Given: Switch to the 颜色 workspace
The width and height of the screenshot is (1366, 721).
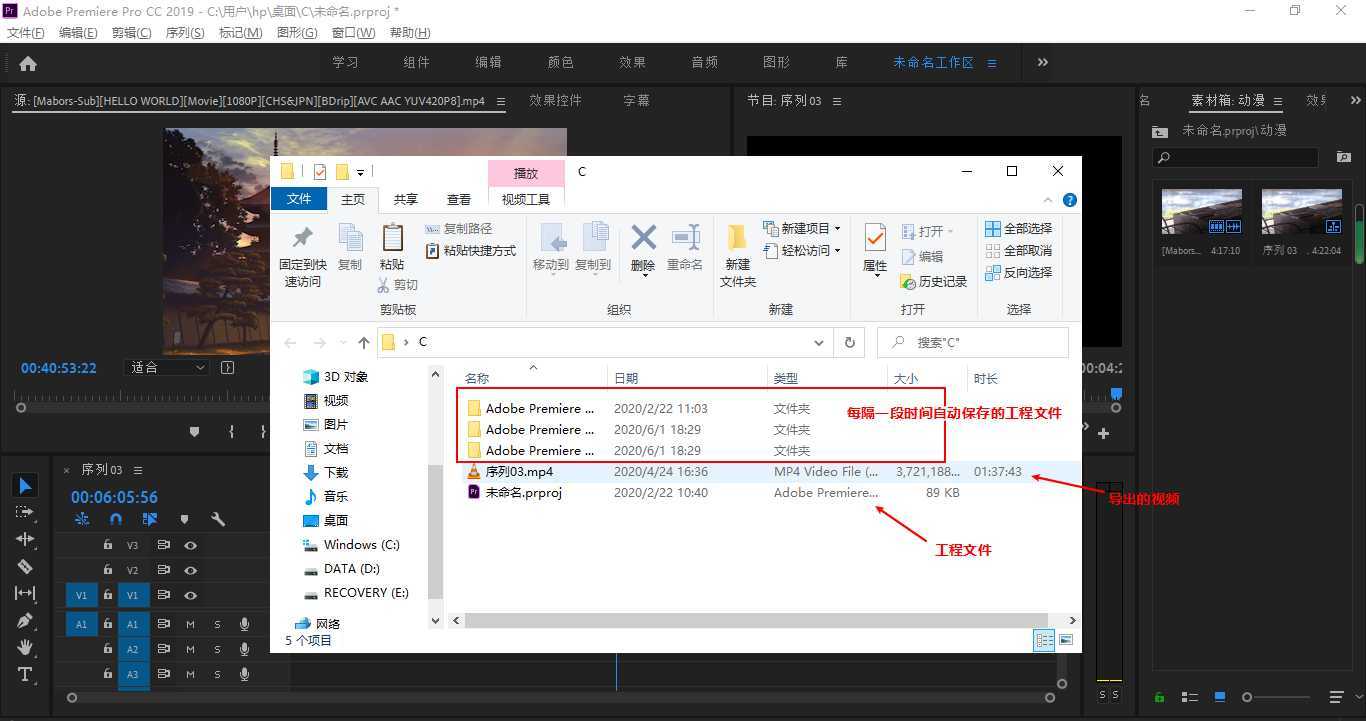Looking at the screenshot, I should pyautogui.click(x=560, y=62).
